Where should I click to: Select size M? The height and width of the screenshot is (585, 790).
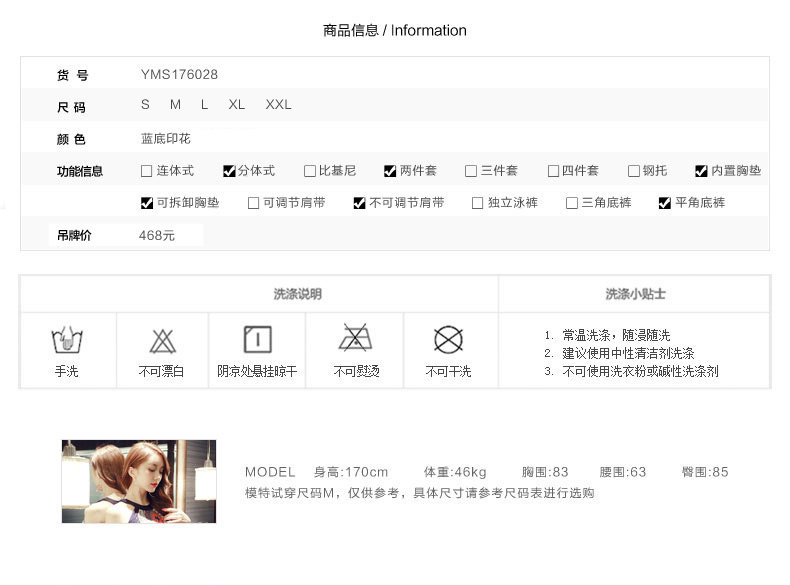coord(175,104)
